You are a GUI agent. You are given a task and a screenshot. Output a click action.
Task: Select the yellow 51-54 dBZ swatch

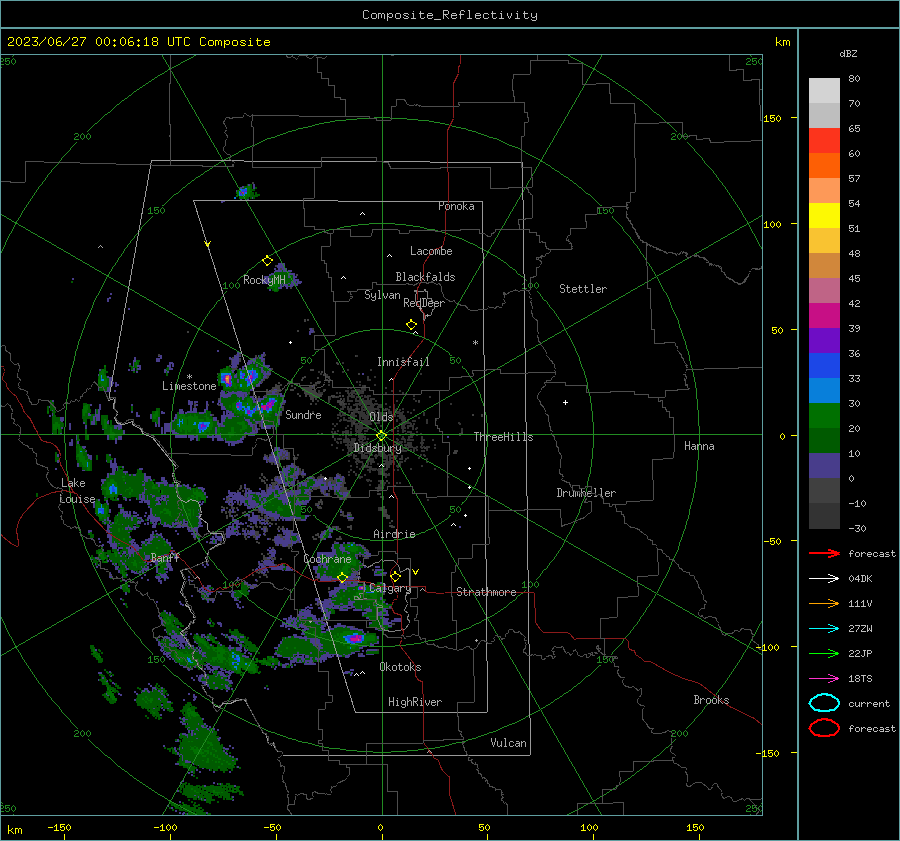(x=824, y=216)
